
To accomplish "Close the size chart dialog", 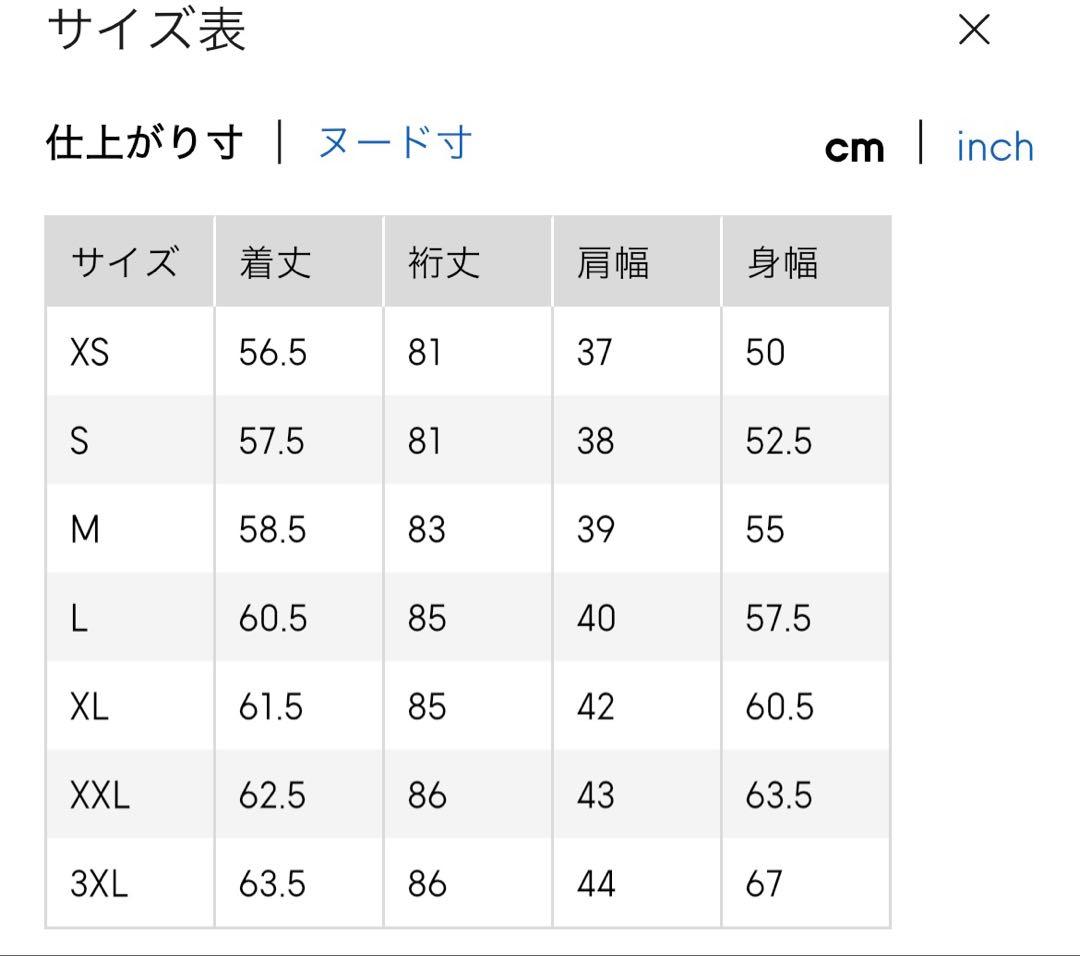I will pyautogui.click(x=973, y=31).
